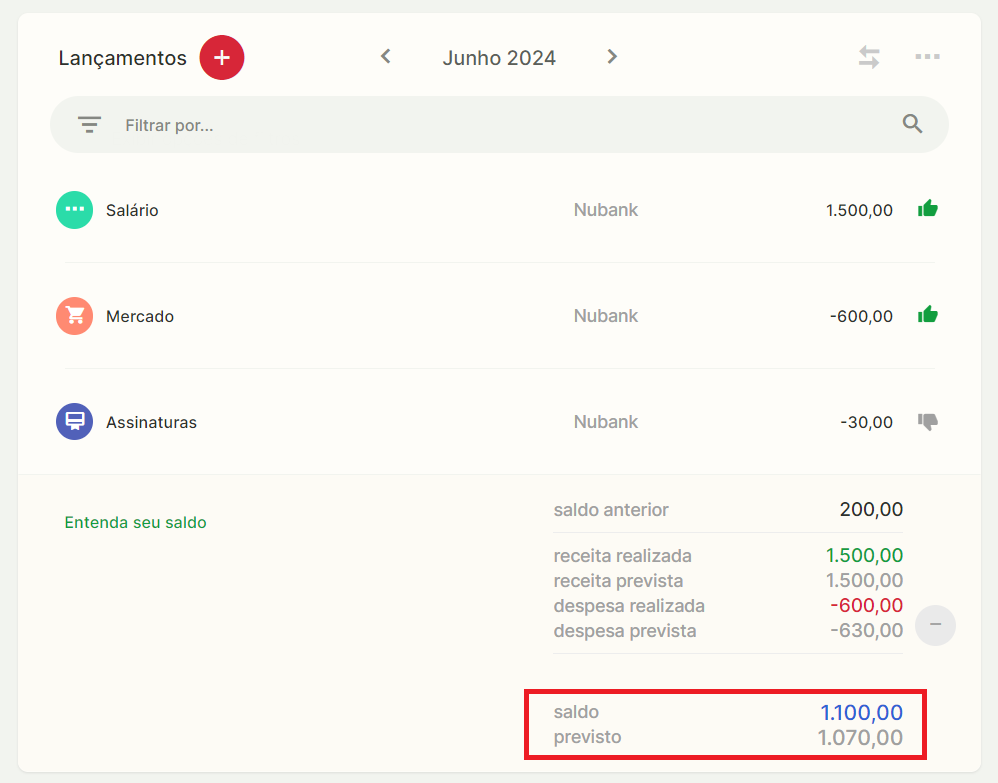998x783 pixels.
Task: Click the previsto value 1.070,00
Action: (x=860, y=738)
